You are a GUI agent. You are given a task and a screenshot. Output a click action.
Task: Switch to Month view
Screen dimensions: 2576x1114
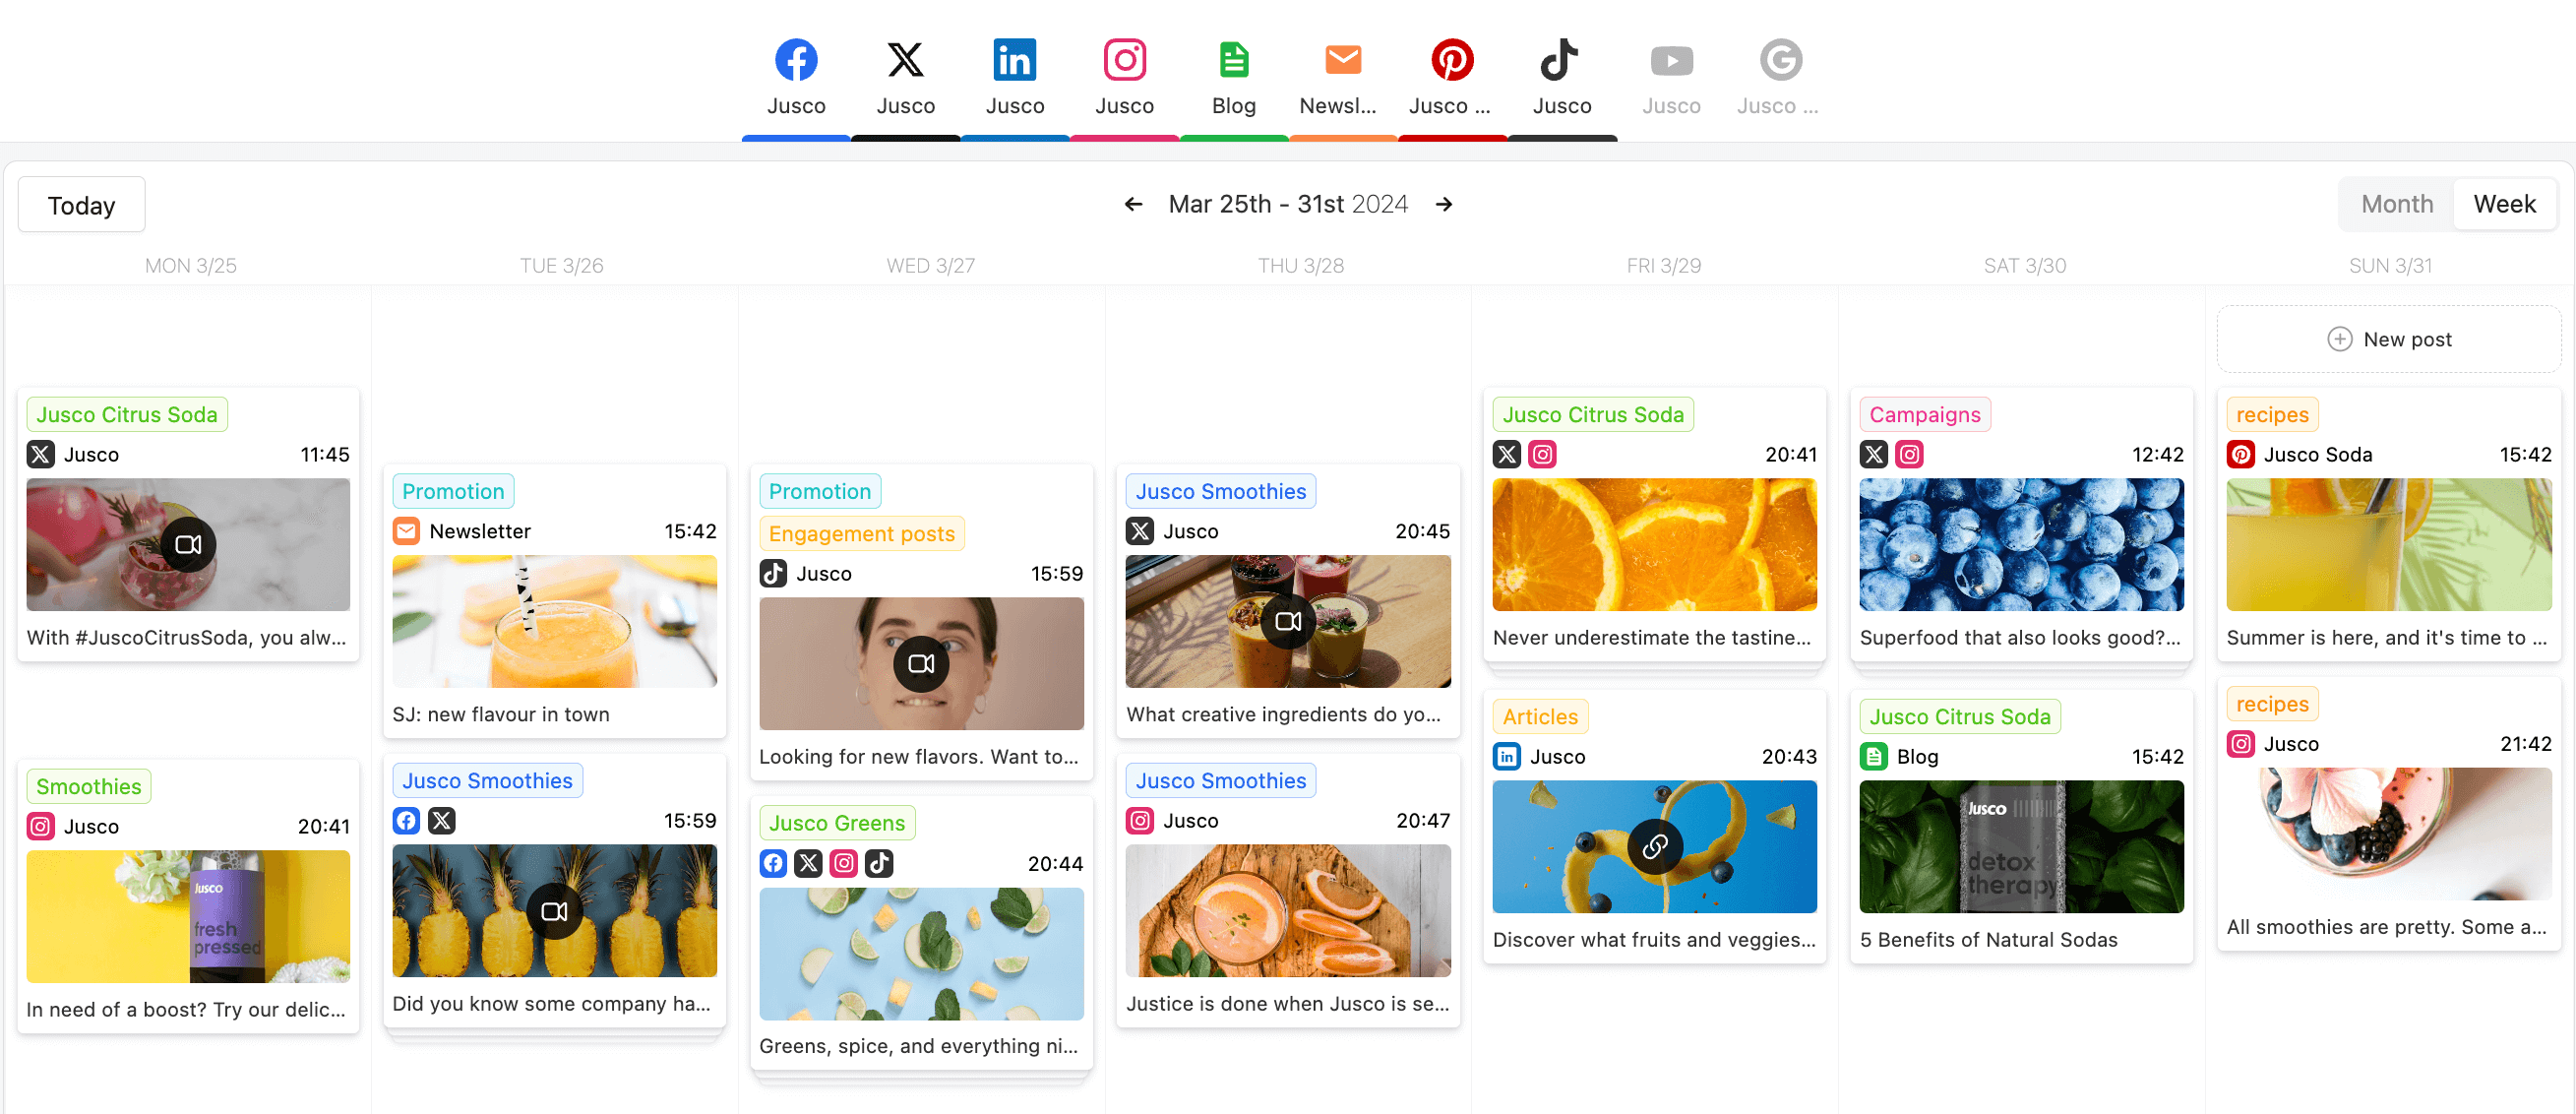(x=2397, y=204)
